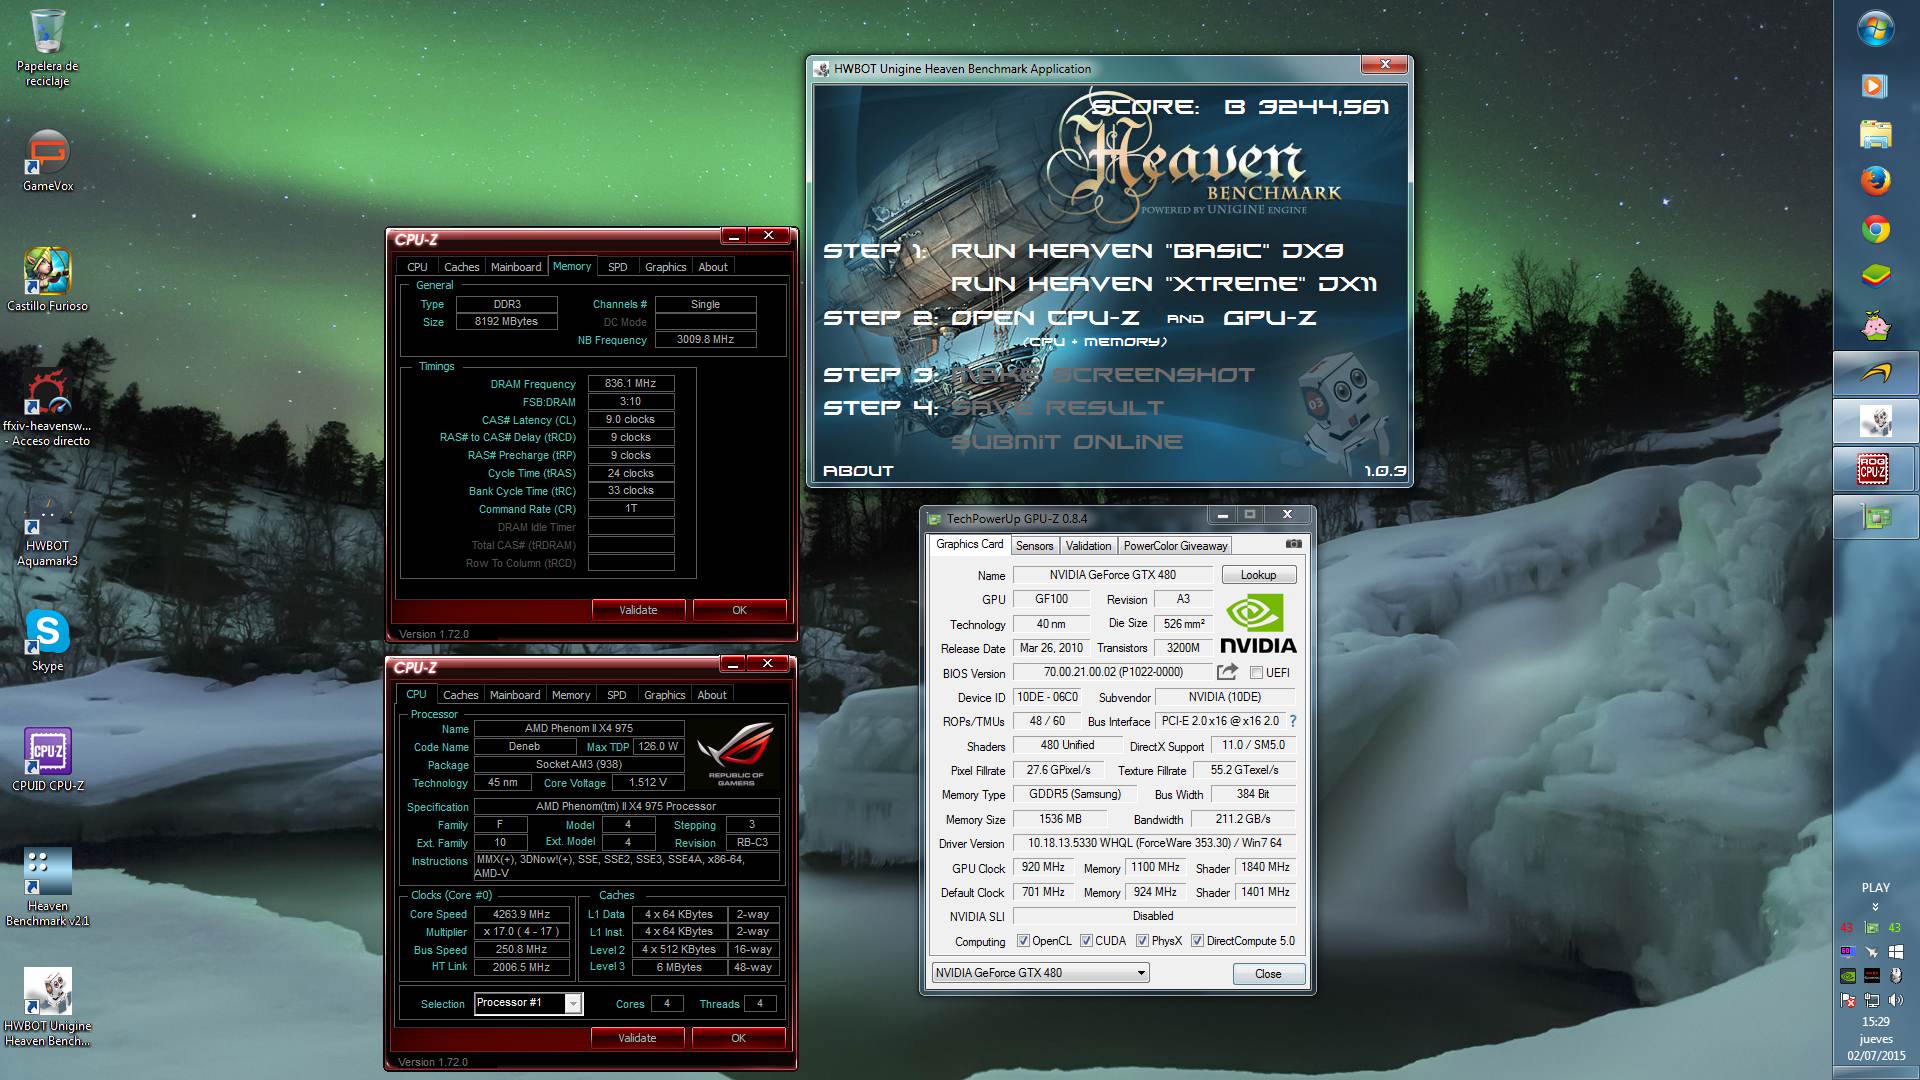Open the PowerColor Giveaway tab
Viewport: 1920px width, 1080px height.
click(x=1175, y=546)
